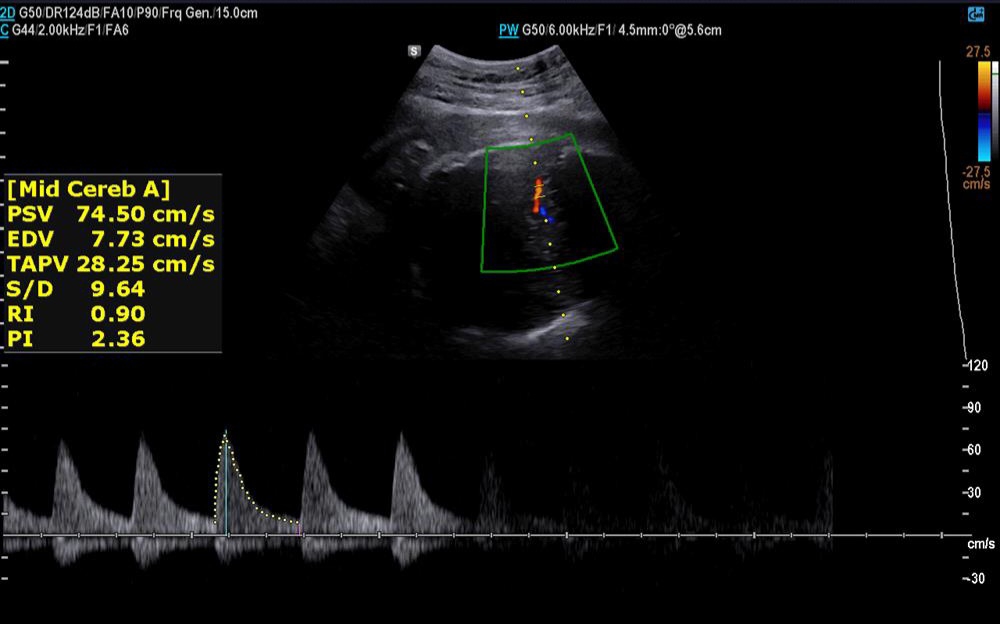Select the C color mode label
This screenshot has width=1000, height=624.
(x=5, y=30)
